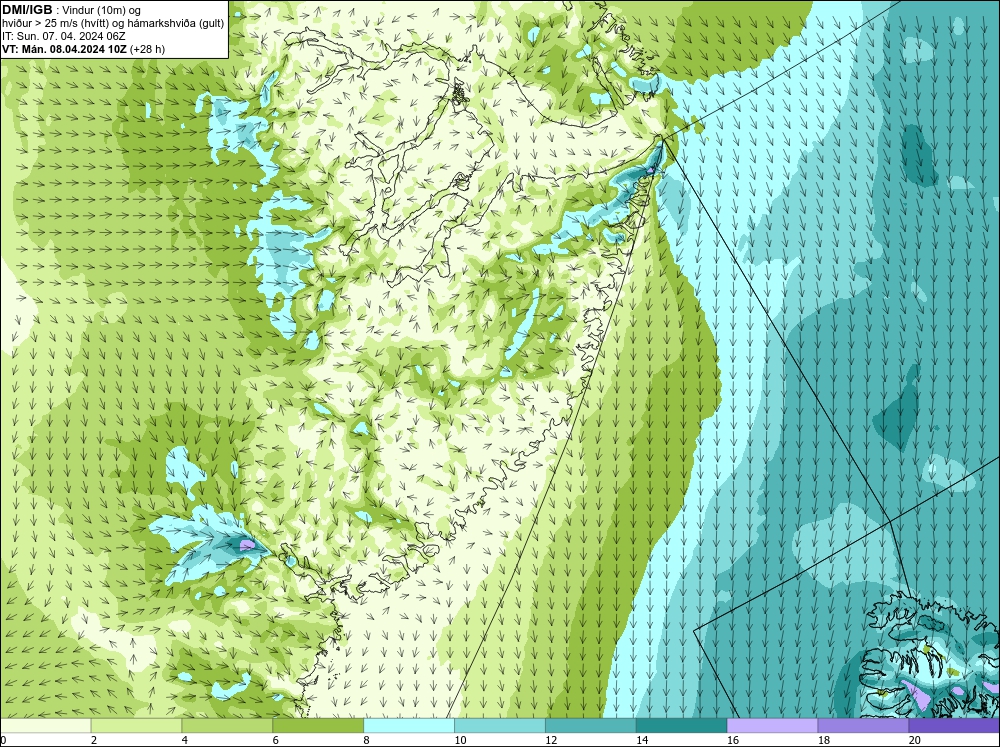Select the 12–14 m/s teal swatch
The width and height of the screenshot is (1000, 747).
coord(591,726)
